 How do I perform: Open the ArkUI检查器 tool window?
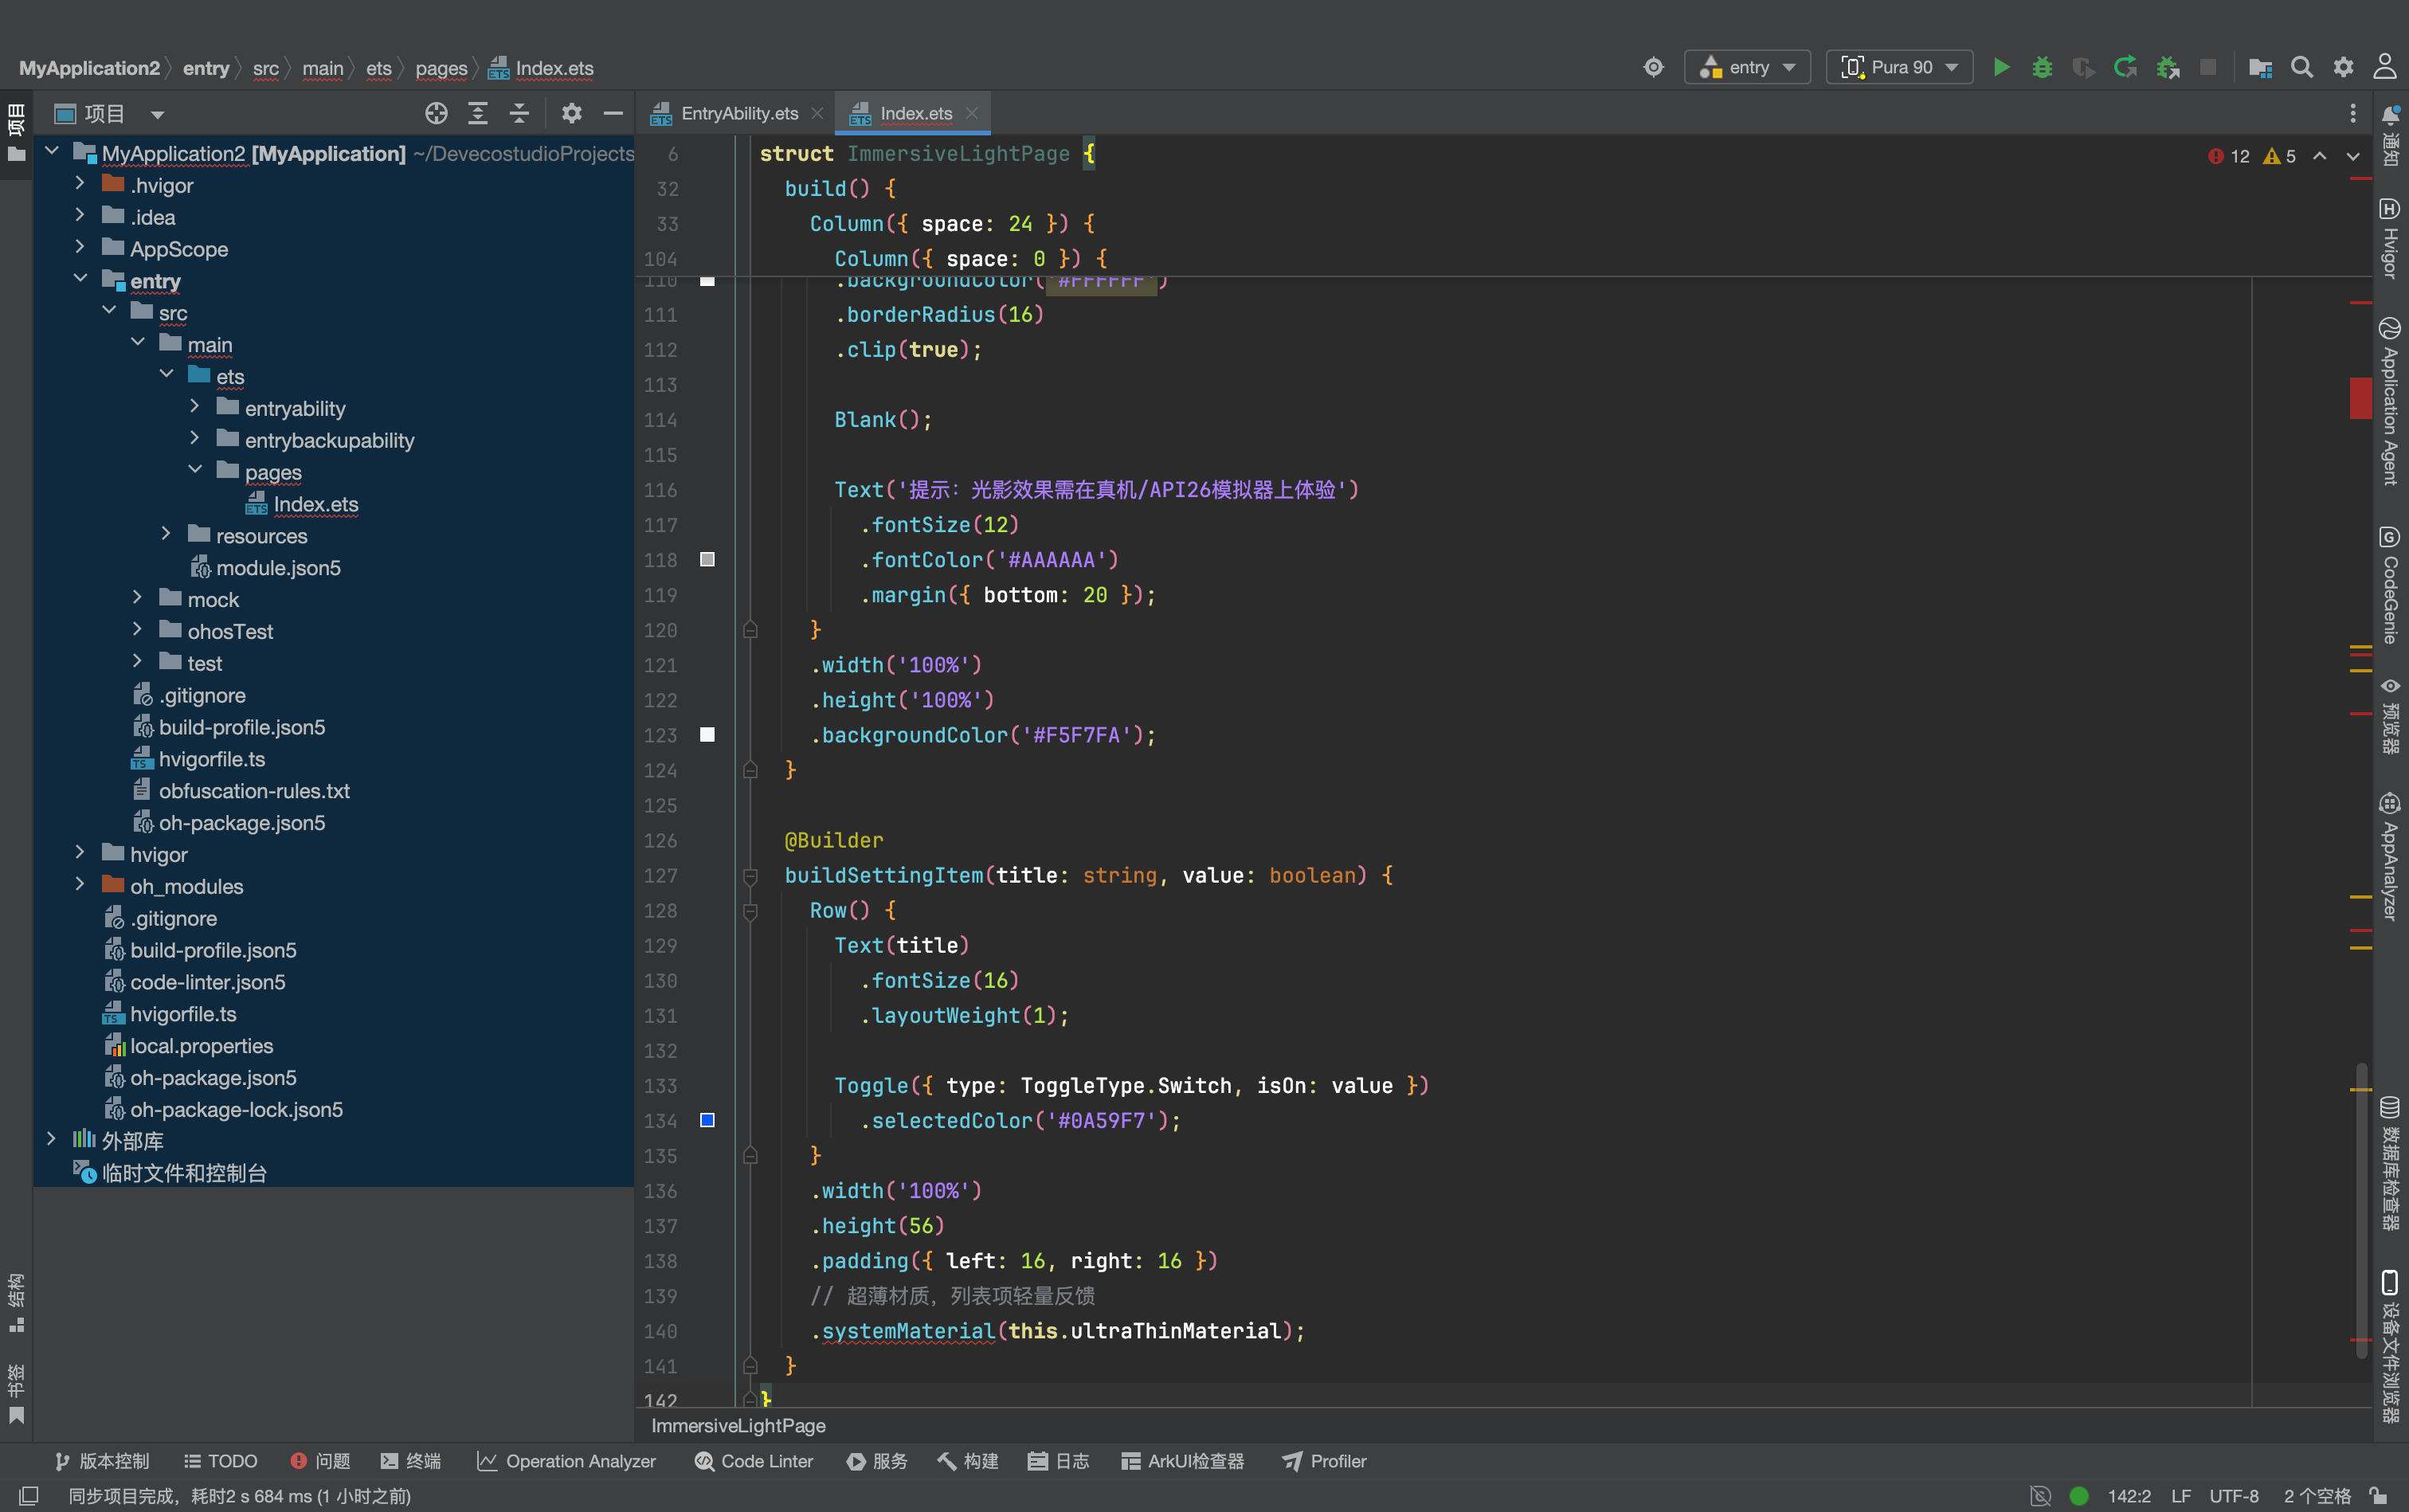tap(1183, 1461)
